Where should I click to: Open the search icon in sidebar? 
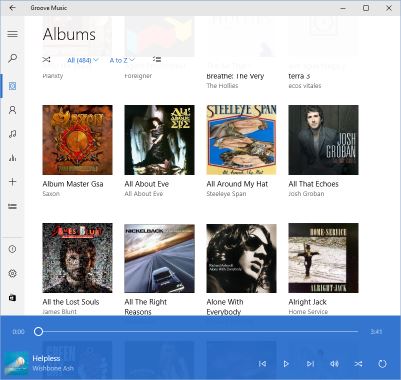(13, 58)
